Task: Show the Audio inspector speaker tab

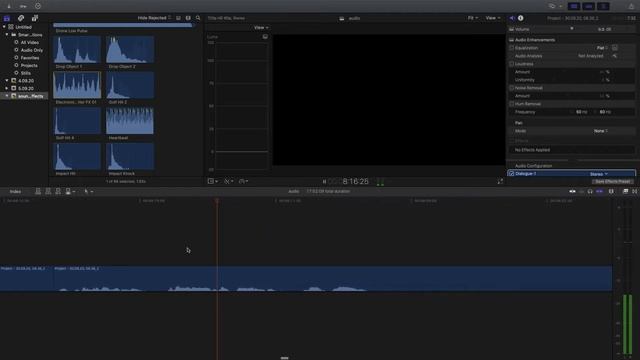Action: point(512,18)
